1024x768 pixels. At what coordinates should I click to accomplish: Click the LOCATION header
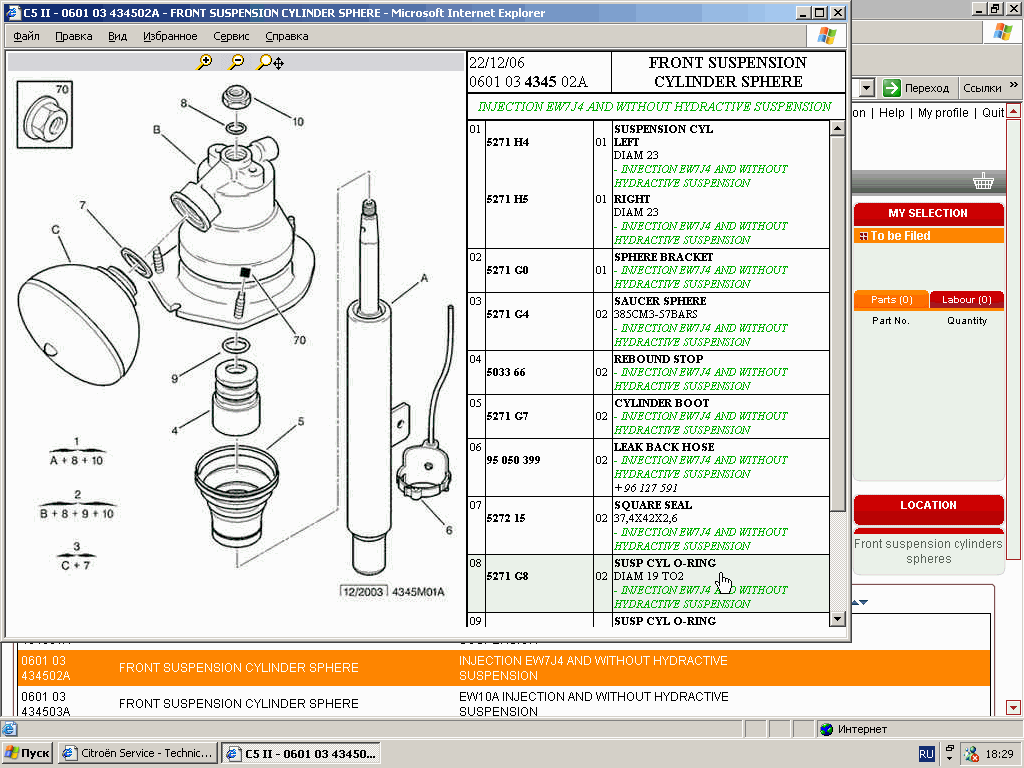pyautogui.click(x=928, y=505)
